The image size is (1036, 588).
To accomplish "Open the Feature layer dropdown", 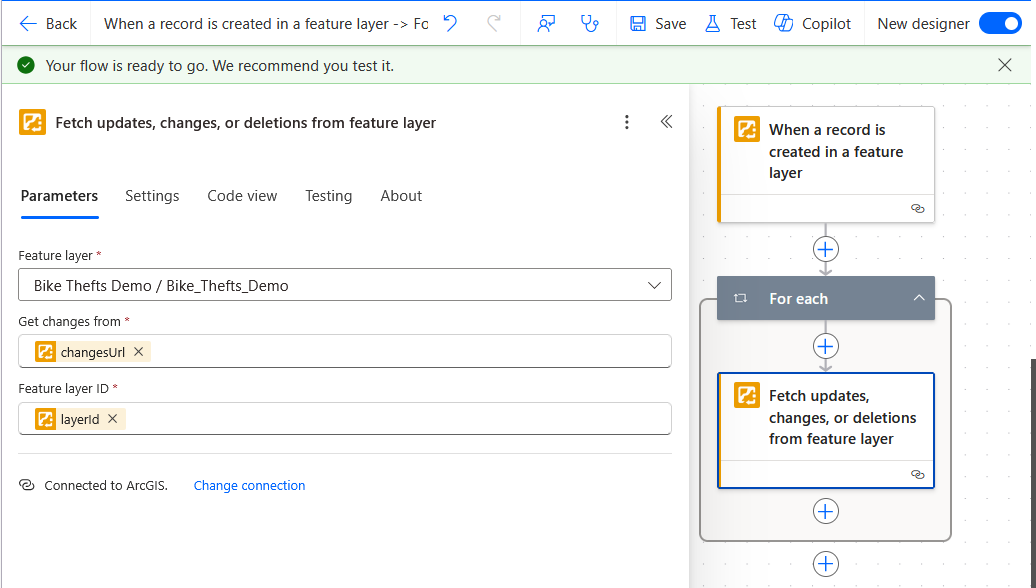I will (345, 285).
